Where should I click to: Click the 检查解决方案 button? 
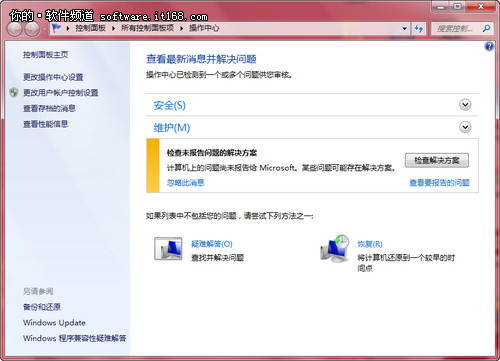[x=437, y=161]
